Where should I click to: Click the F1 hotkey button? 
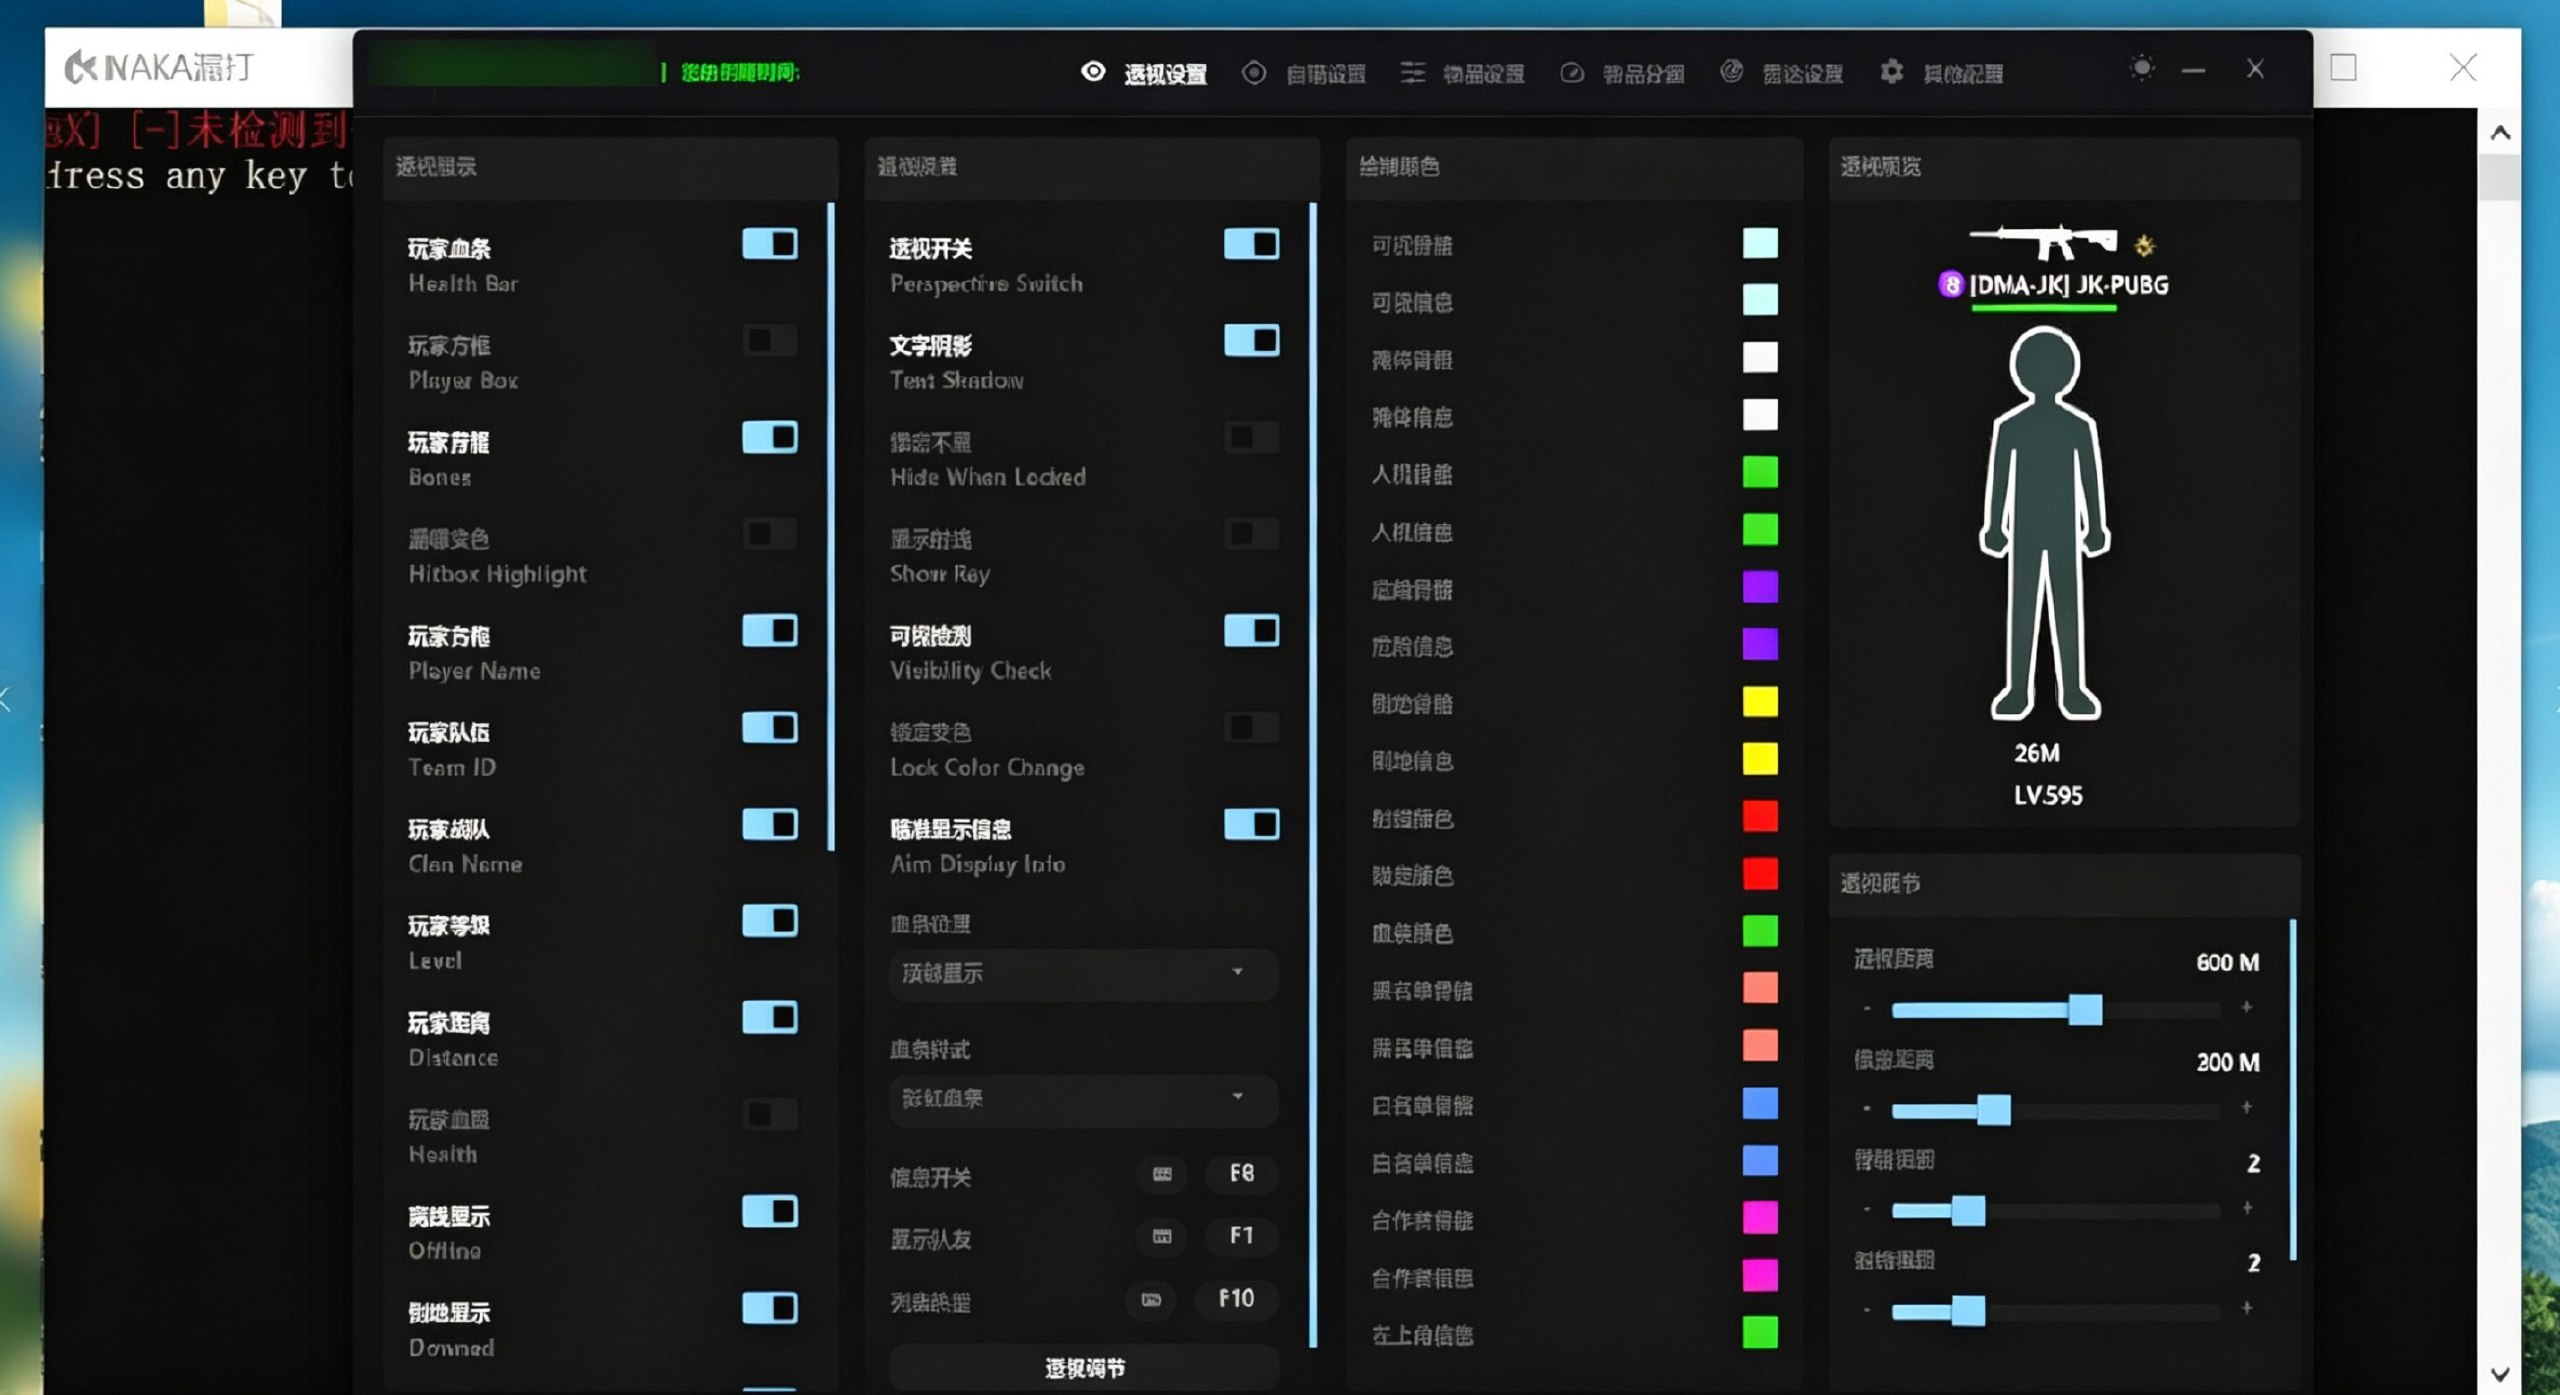[1241, 1236]
